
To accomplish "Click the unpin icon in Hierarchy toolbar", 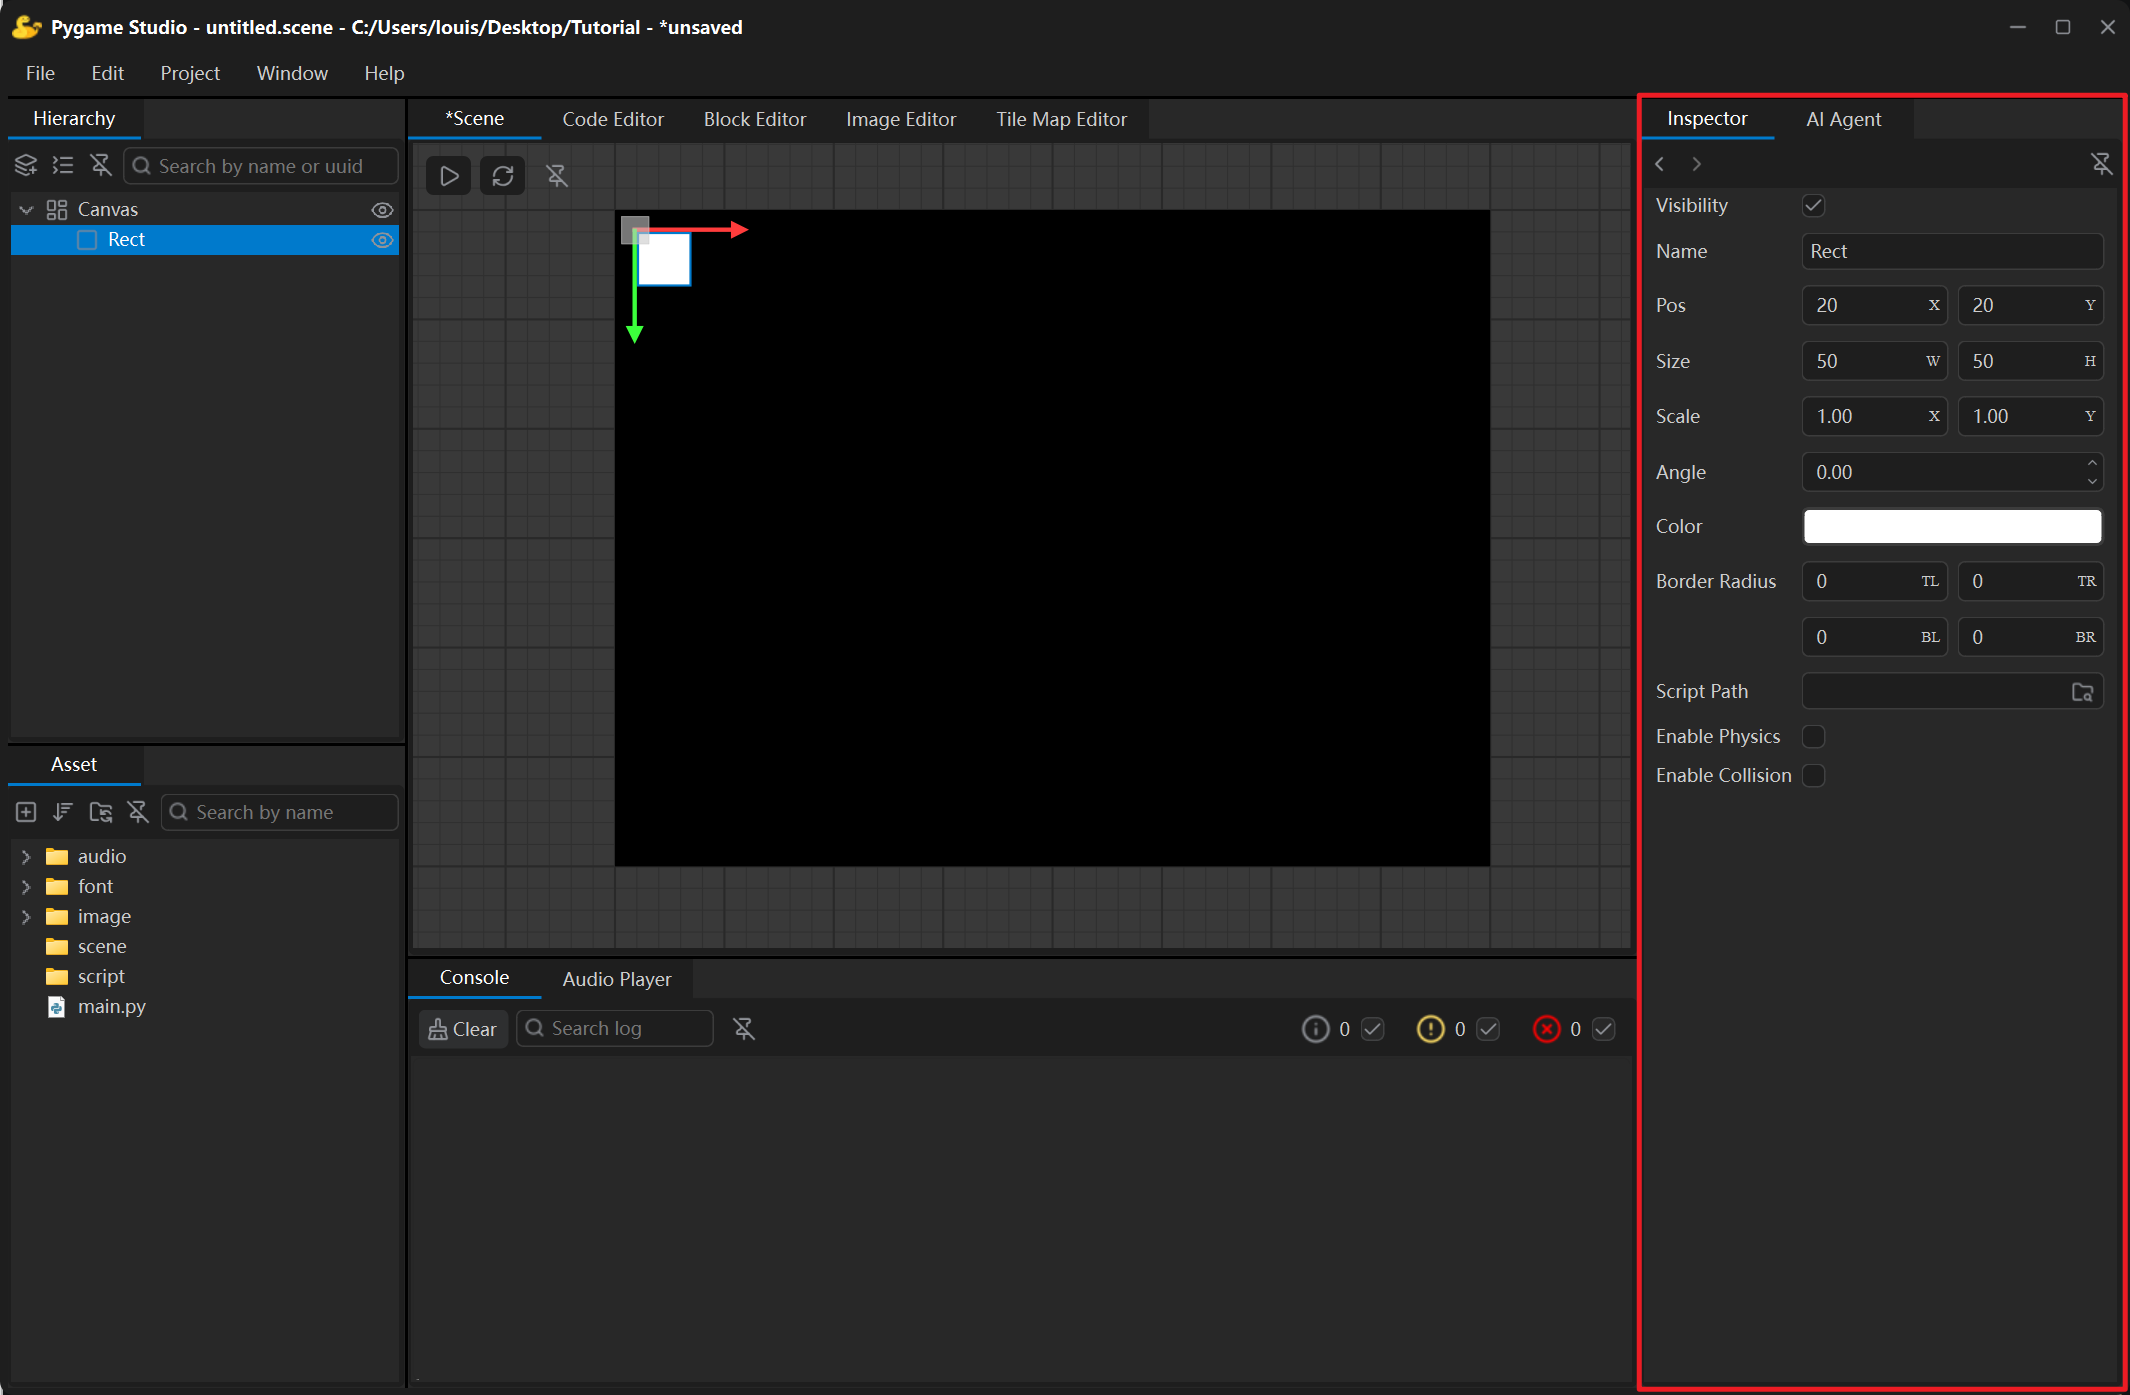I will pyautogui.click(x=101, y=165).
